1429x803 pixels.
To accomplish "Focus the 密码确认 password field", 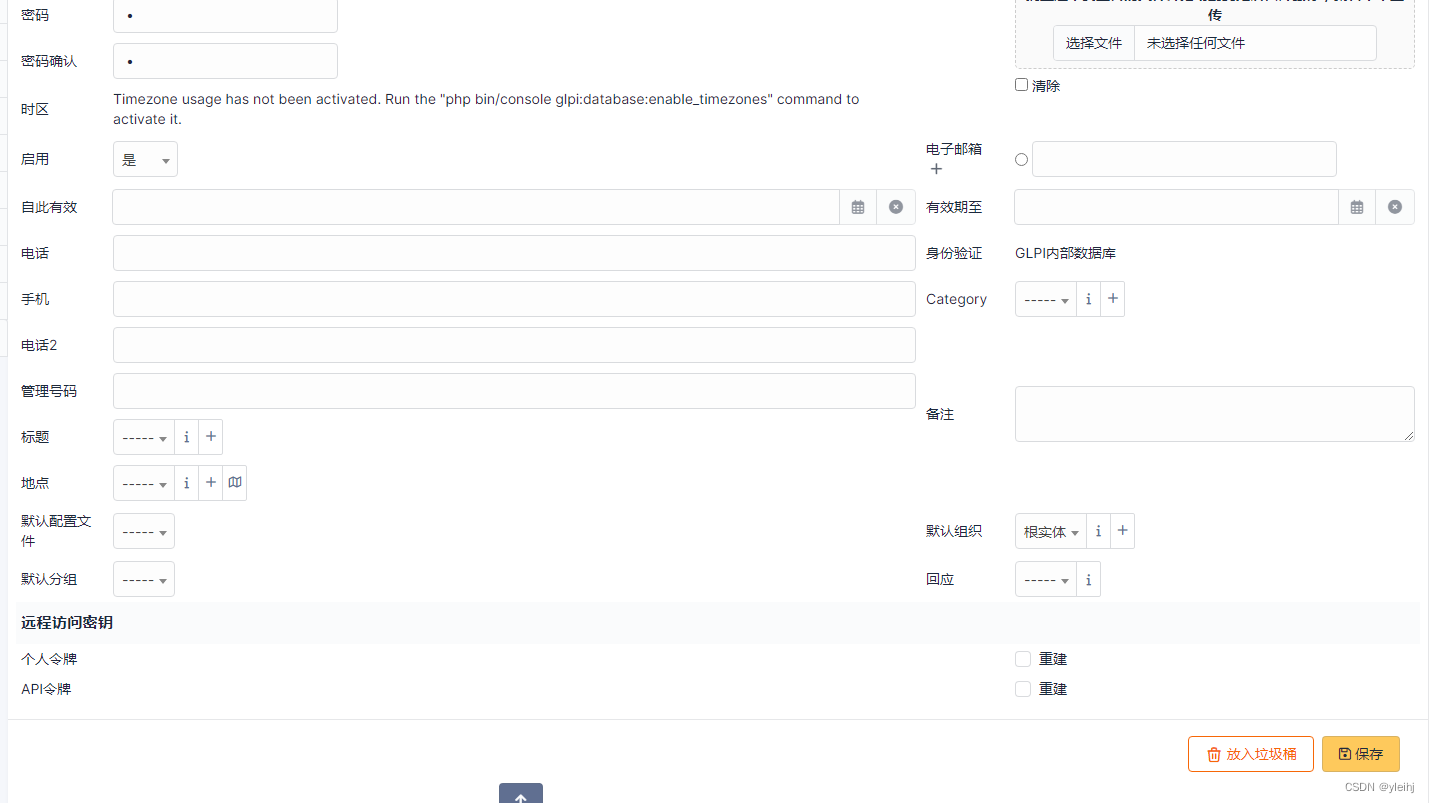I will tap(225, 61).
